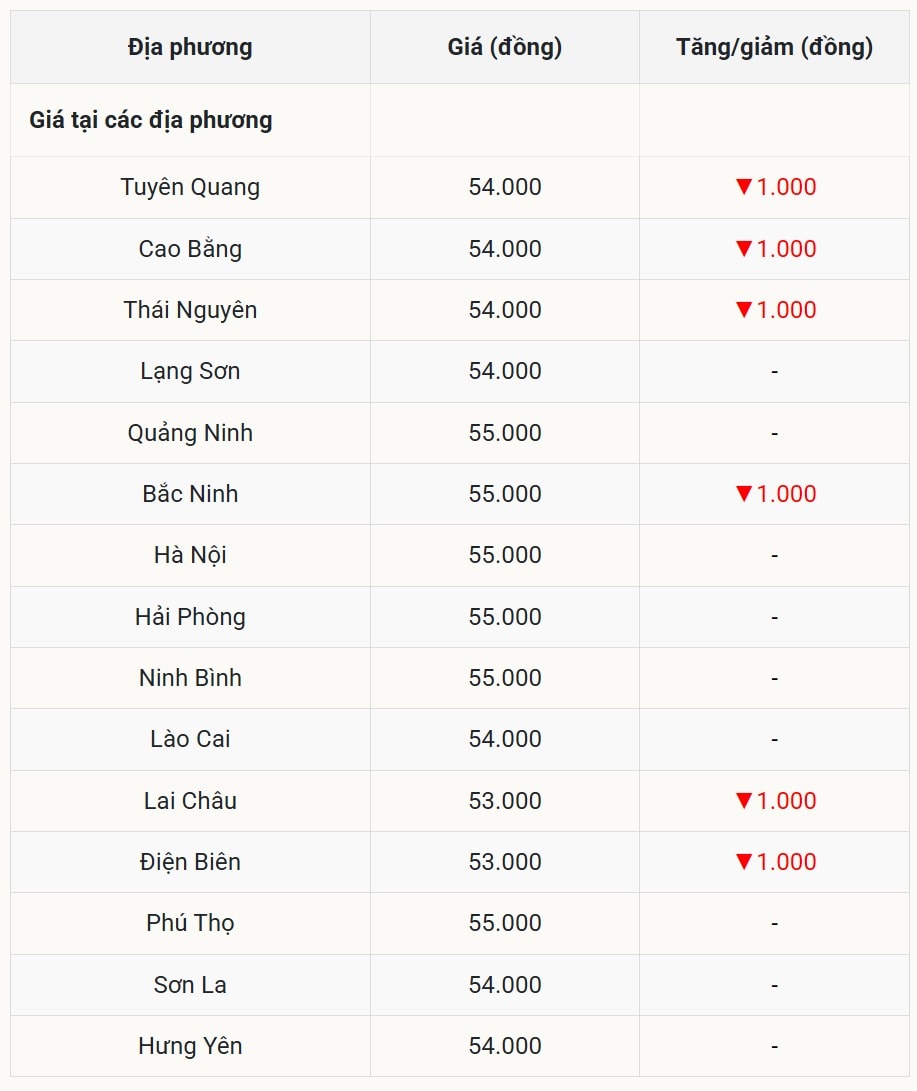Viewport: 917px width, 1091px height.
Task: Select the Phú Thọ province name
Action: pos(190,923)
